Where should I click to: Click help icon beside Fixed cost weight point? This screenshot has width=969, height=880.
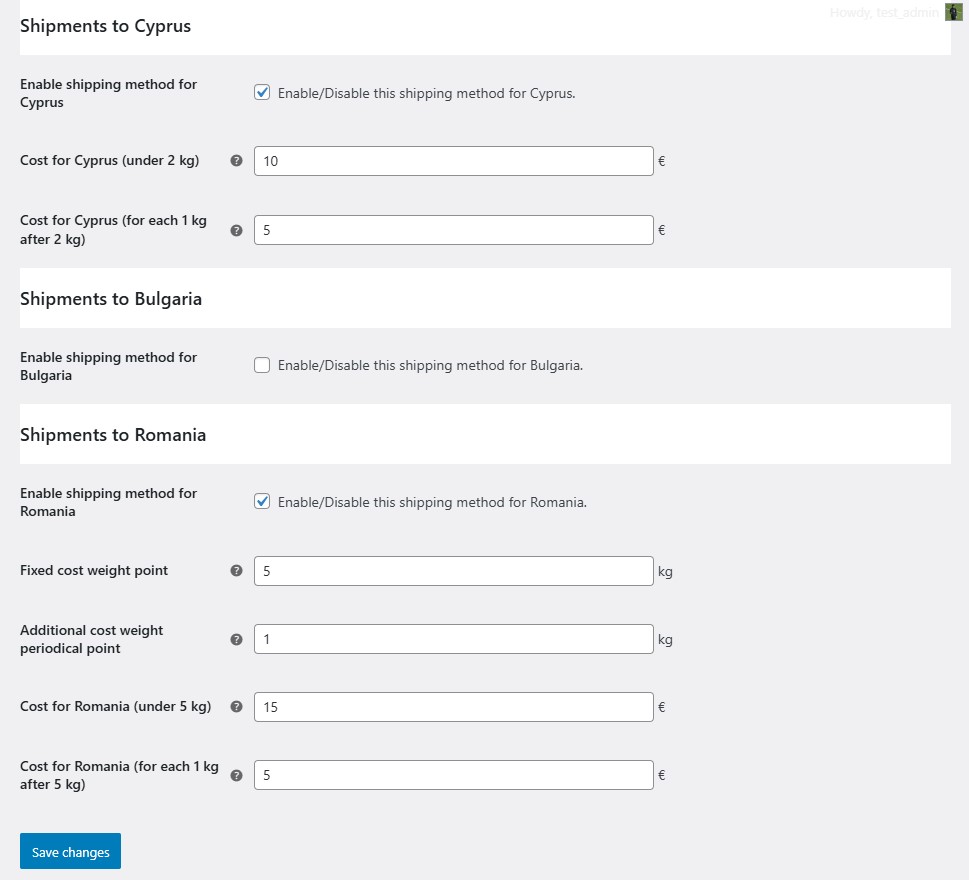click(236, 570)
